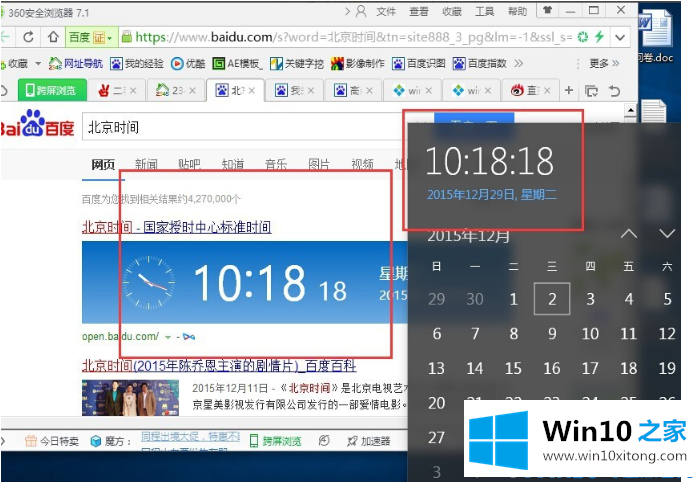Open the 查看 menu
Image resolution: width=699 pixels, height=482 pixels.
pyautogui.click(x=419, y=11)
